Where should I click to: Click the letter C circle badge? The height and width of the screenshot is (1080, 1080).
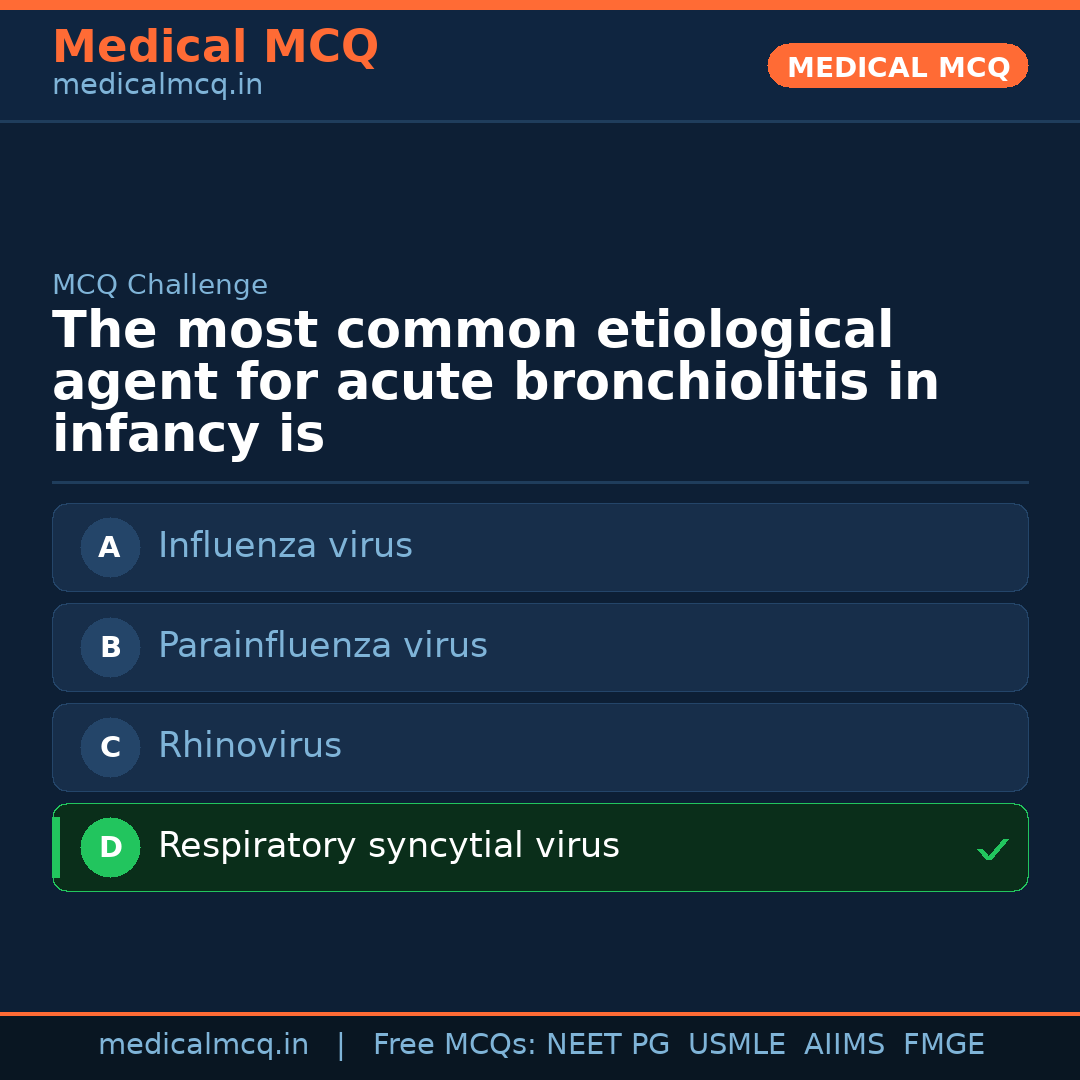(x=110, y=747)
